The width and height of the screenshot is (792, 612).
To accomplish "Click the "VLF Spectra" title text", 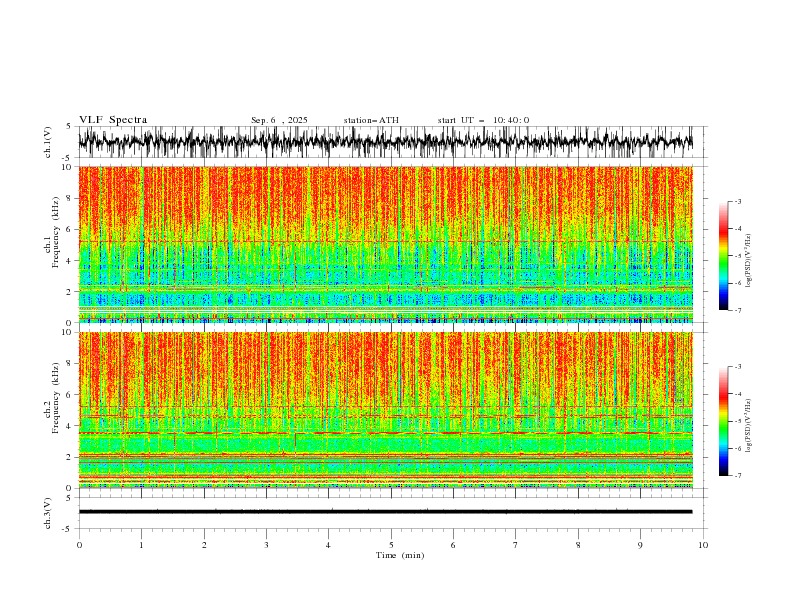I will point(113,120).
